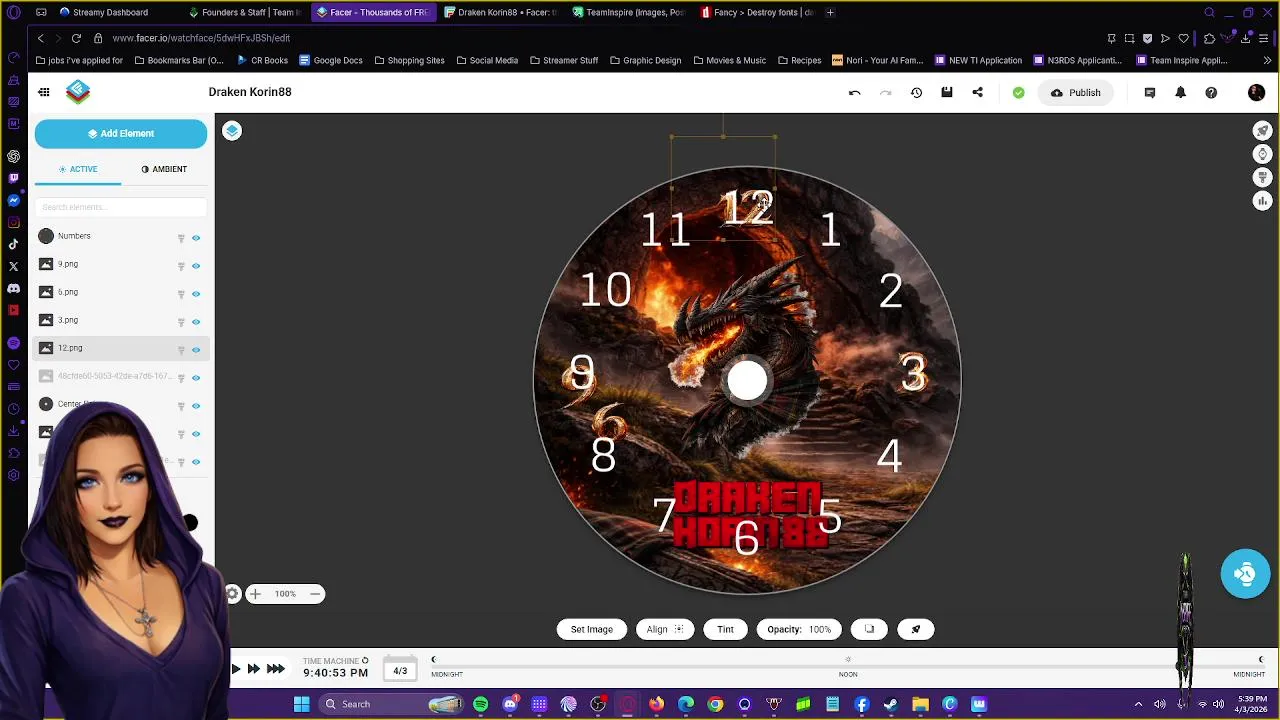Screen dimensions: 1280x720
Task: Open the version history clock icon
Action: [x=916, y=92]
